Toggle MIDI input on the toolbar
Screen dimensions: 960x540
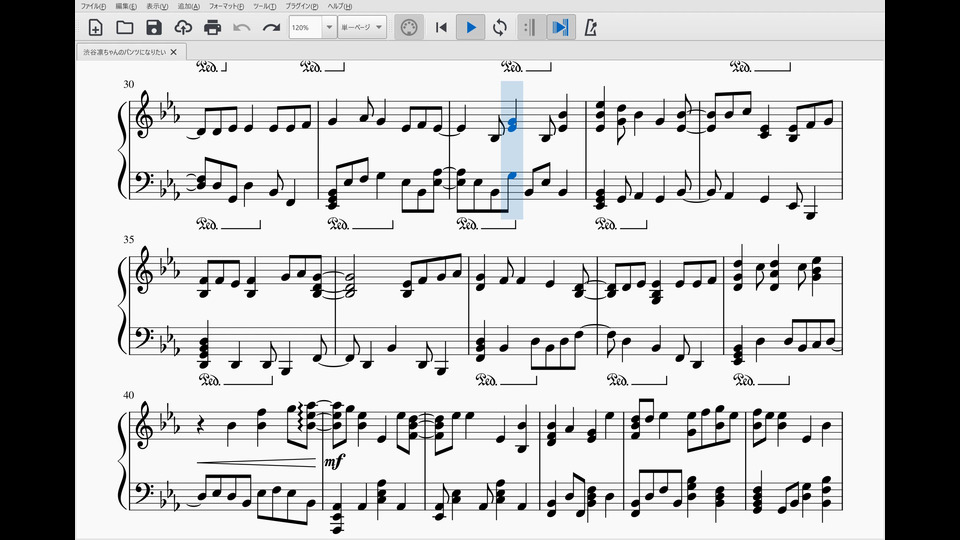(x=409, y=28)
